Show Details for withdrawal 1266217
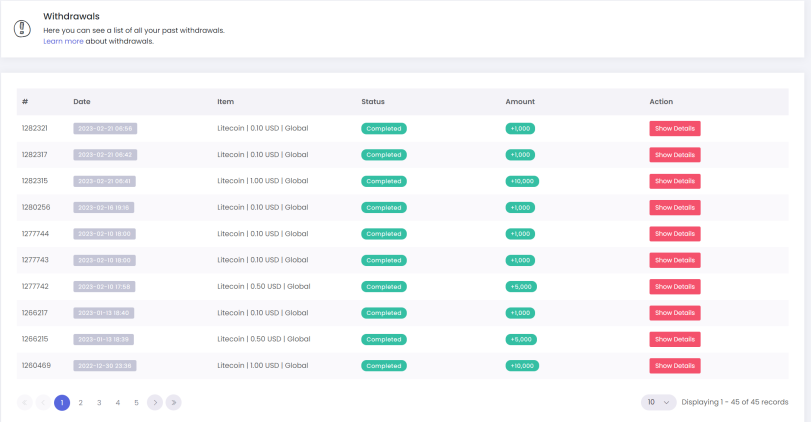Image resolution: width=811 pixels, height=422 pixels. (x=675, y=313)
